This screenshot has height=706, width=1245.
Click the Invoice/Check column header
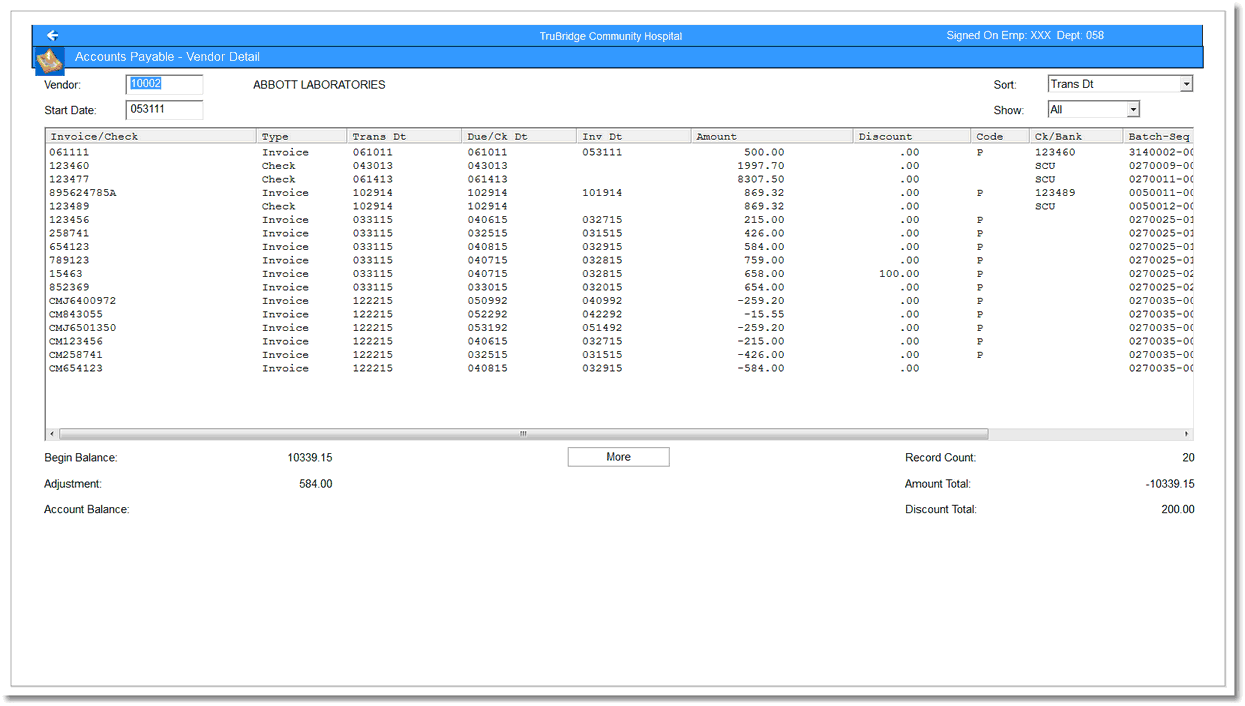pos(151,136)
